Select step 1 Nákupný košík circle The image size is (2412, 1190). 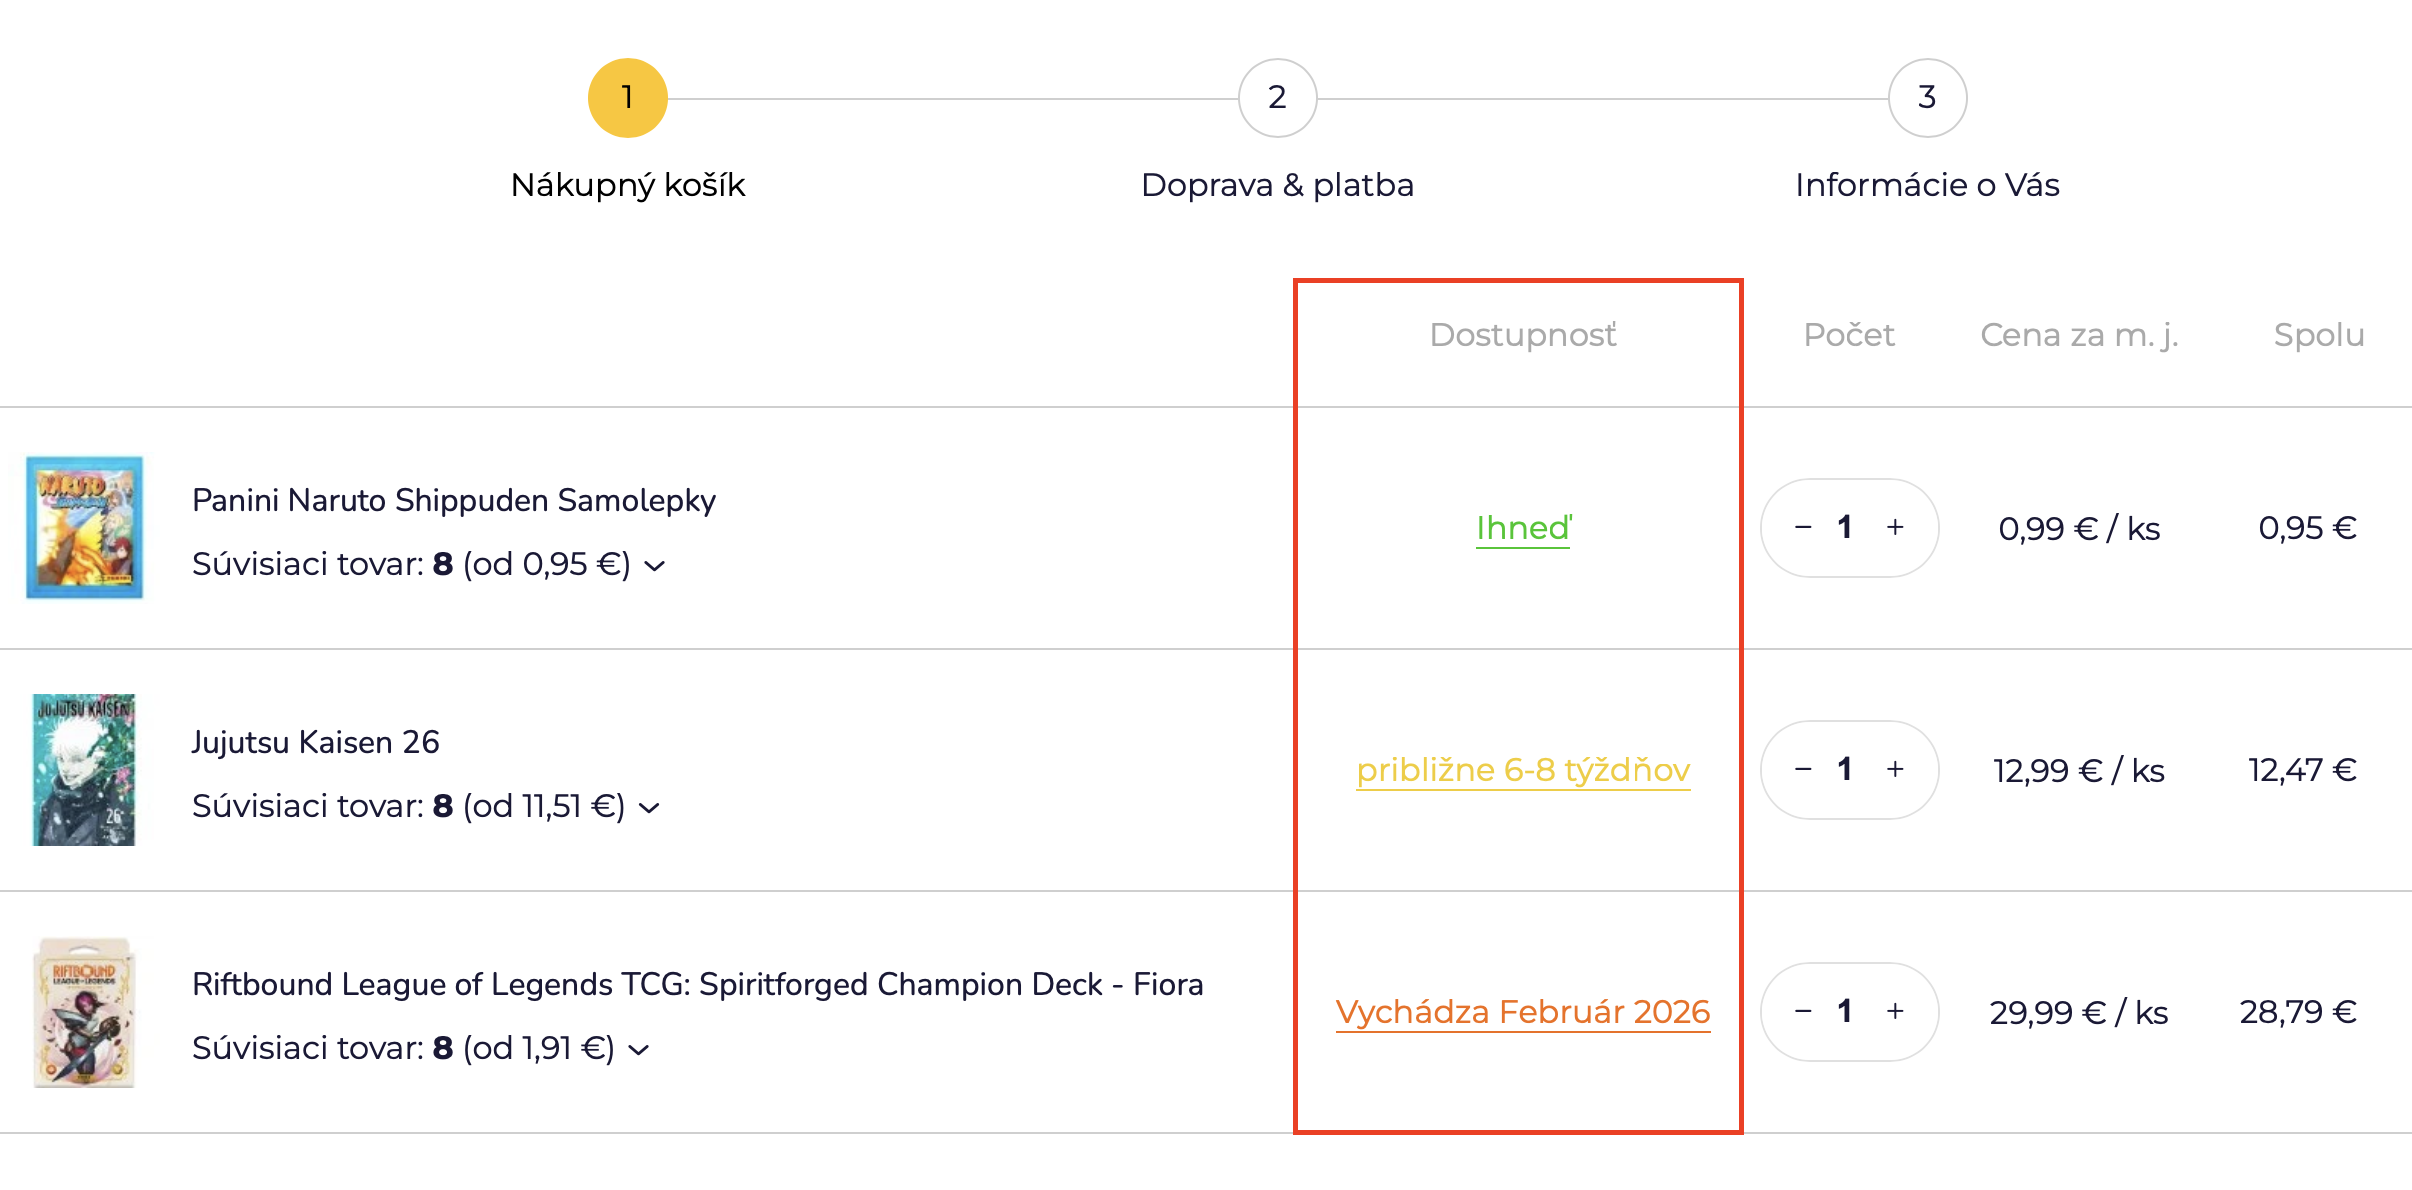[x=627, y=98]
